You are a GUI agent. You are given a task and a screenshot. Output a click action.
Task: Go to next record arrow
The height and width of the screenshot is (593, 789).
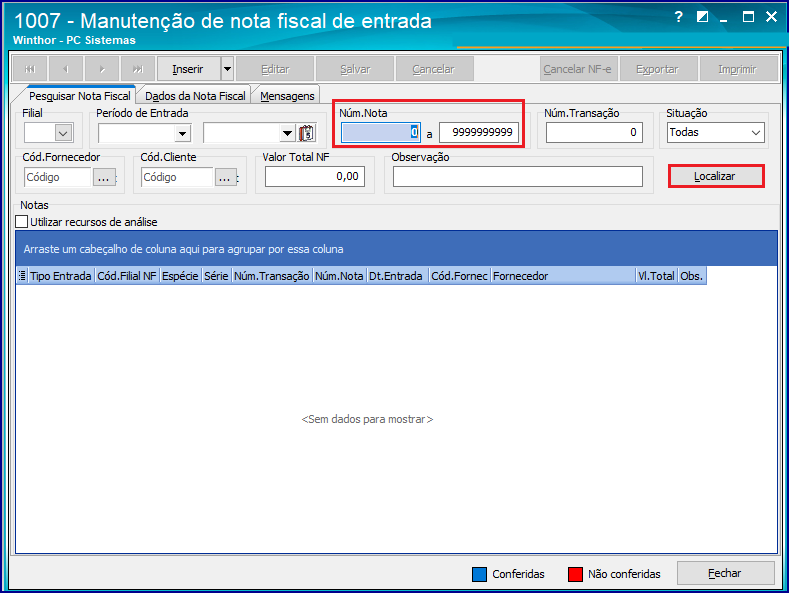tap(102, 69)
